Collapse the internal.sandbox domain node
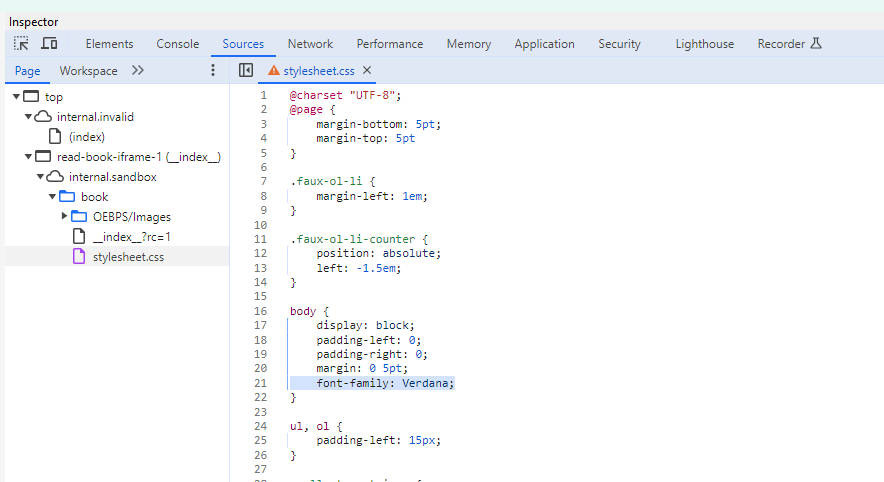The width and height of the screenshot is (884, 482). click(x=41, y=177)
